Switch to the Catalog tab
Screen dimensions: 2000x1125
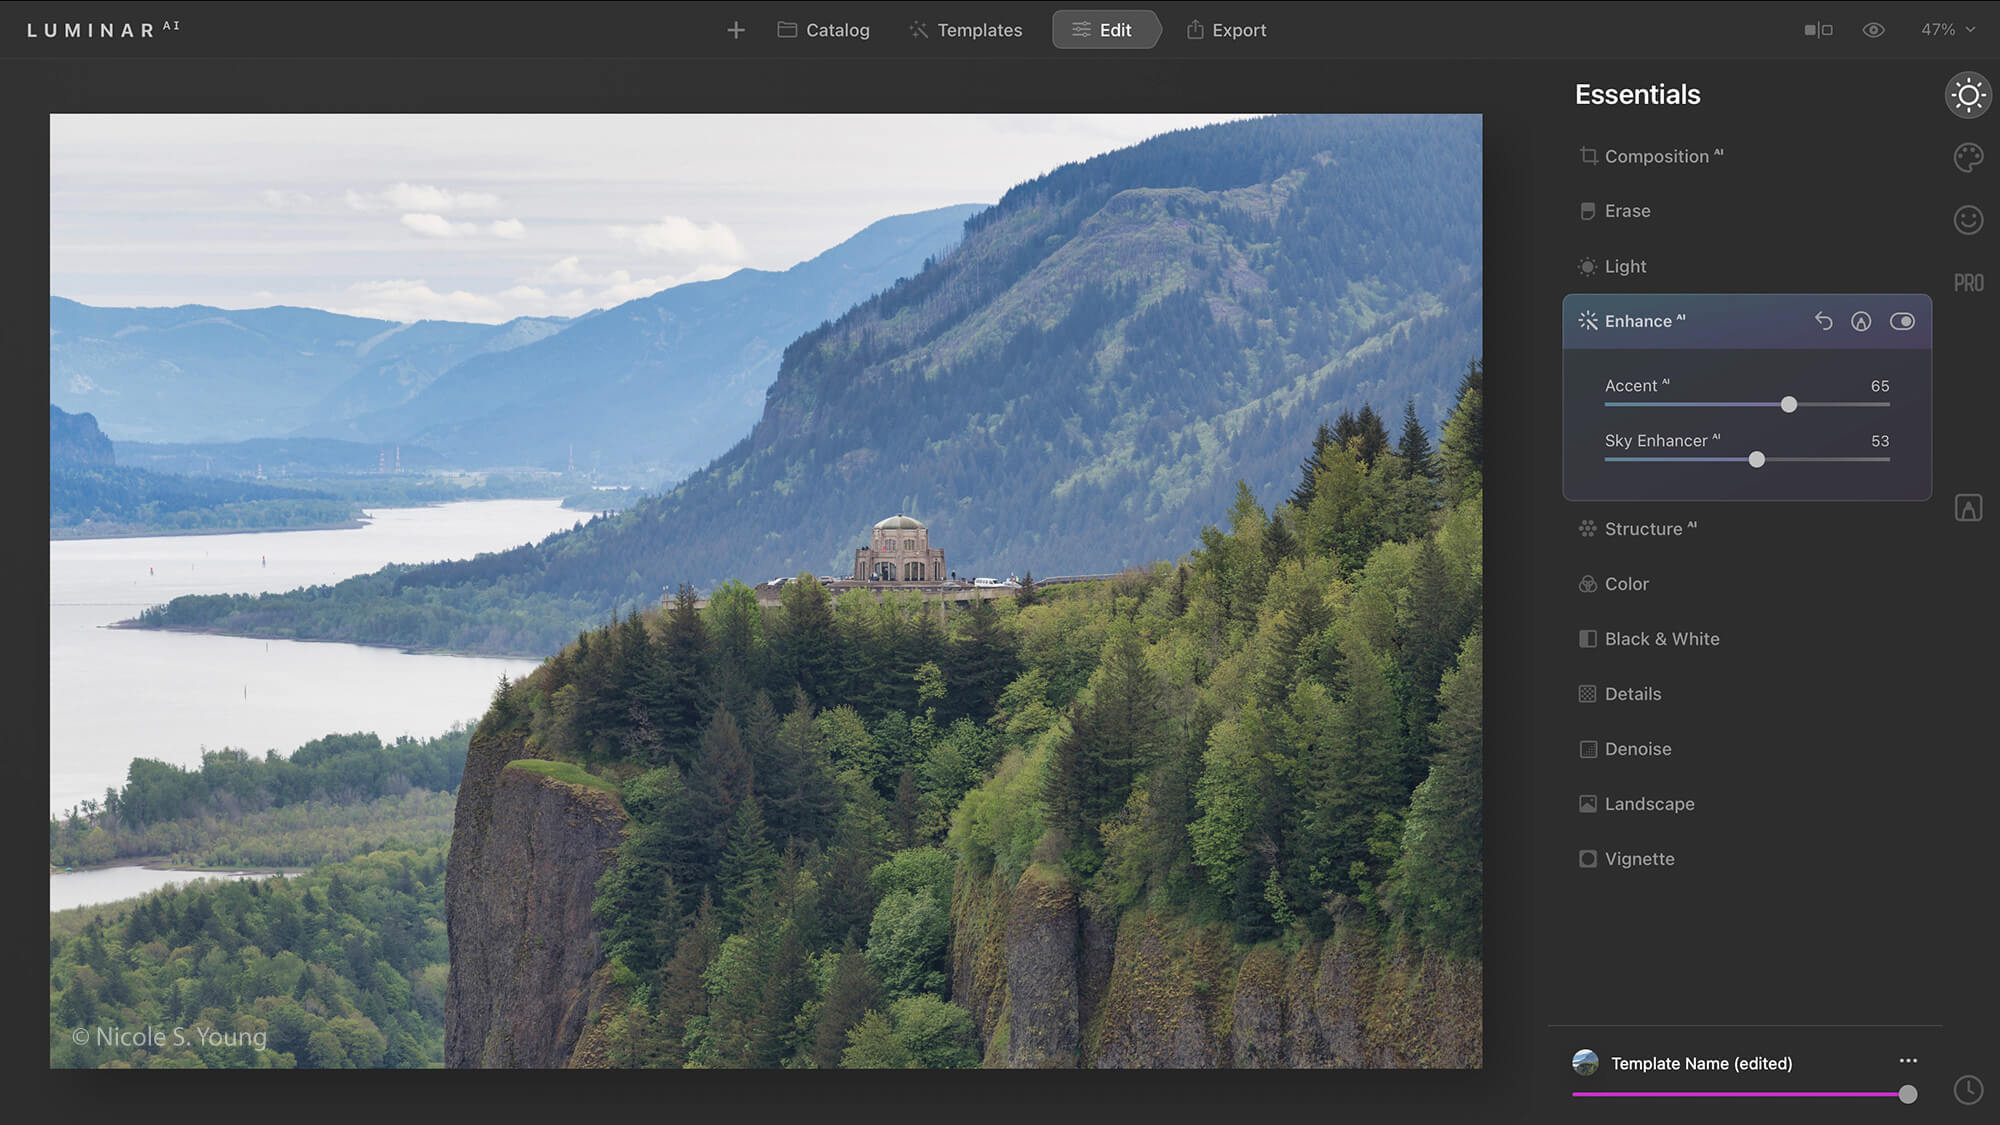[824, 30]
